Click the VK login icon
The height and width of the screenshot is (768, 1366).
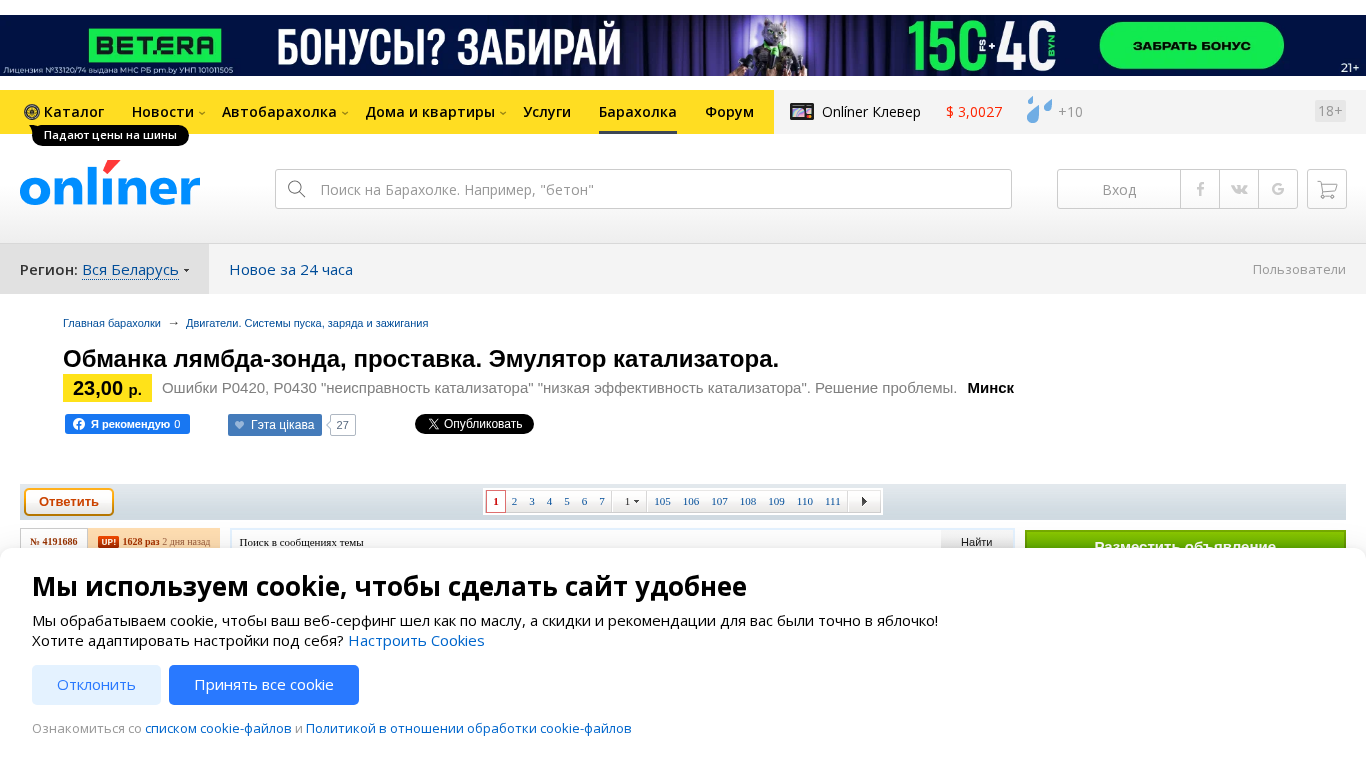click(x=1239, y=189)
